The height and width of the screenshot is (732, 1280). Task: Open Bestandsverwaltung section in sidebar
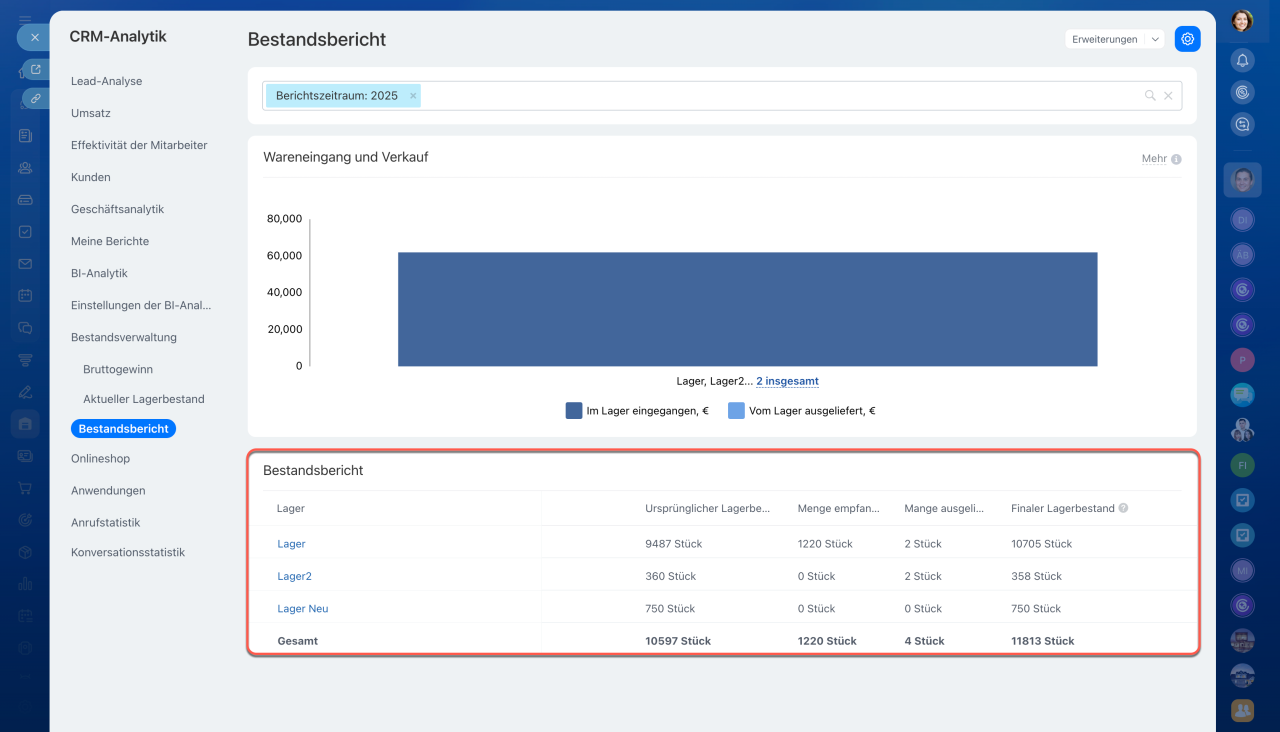(123, 337)
